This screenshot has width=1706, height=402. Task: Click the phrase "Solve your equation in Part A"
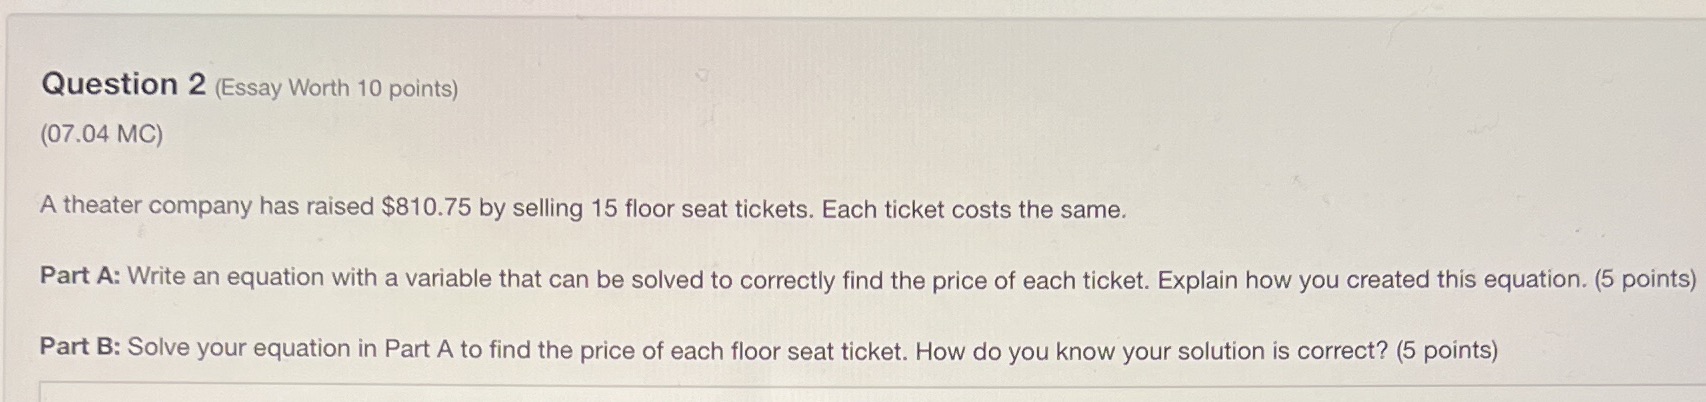click(x=291, y=348)
